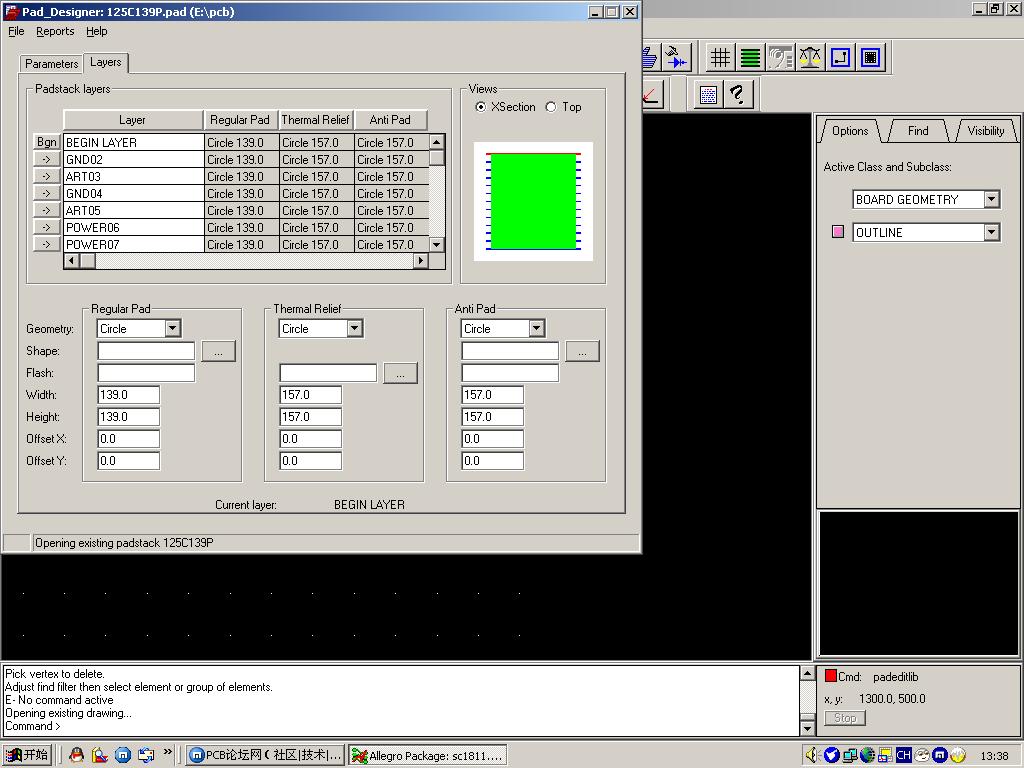Select the Top view radio button
The image size is (1024, 768).
(551, 107)
